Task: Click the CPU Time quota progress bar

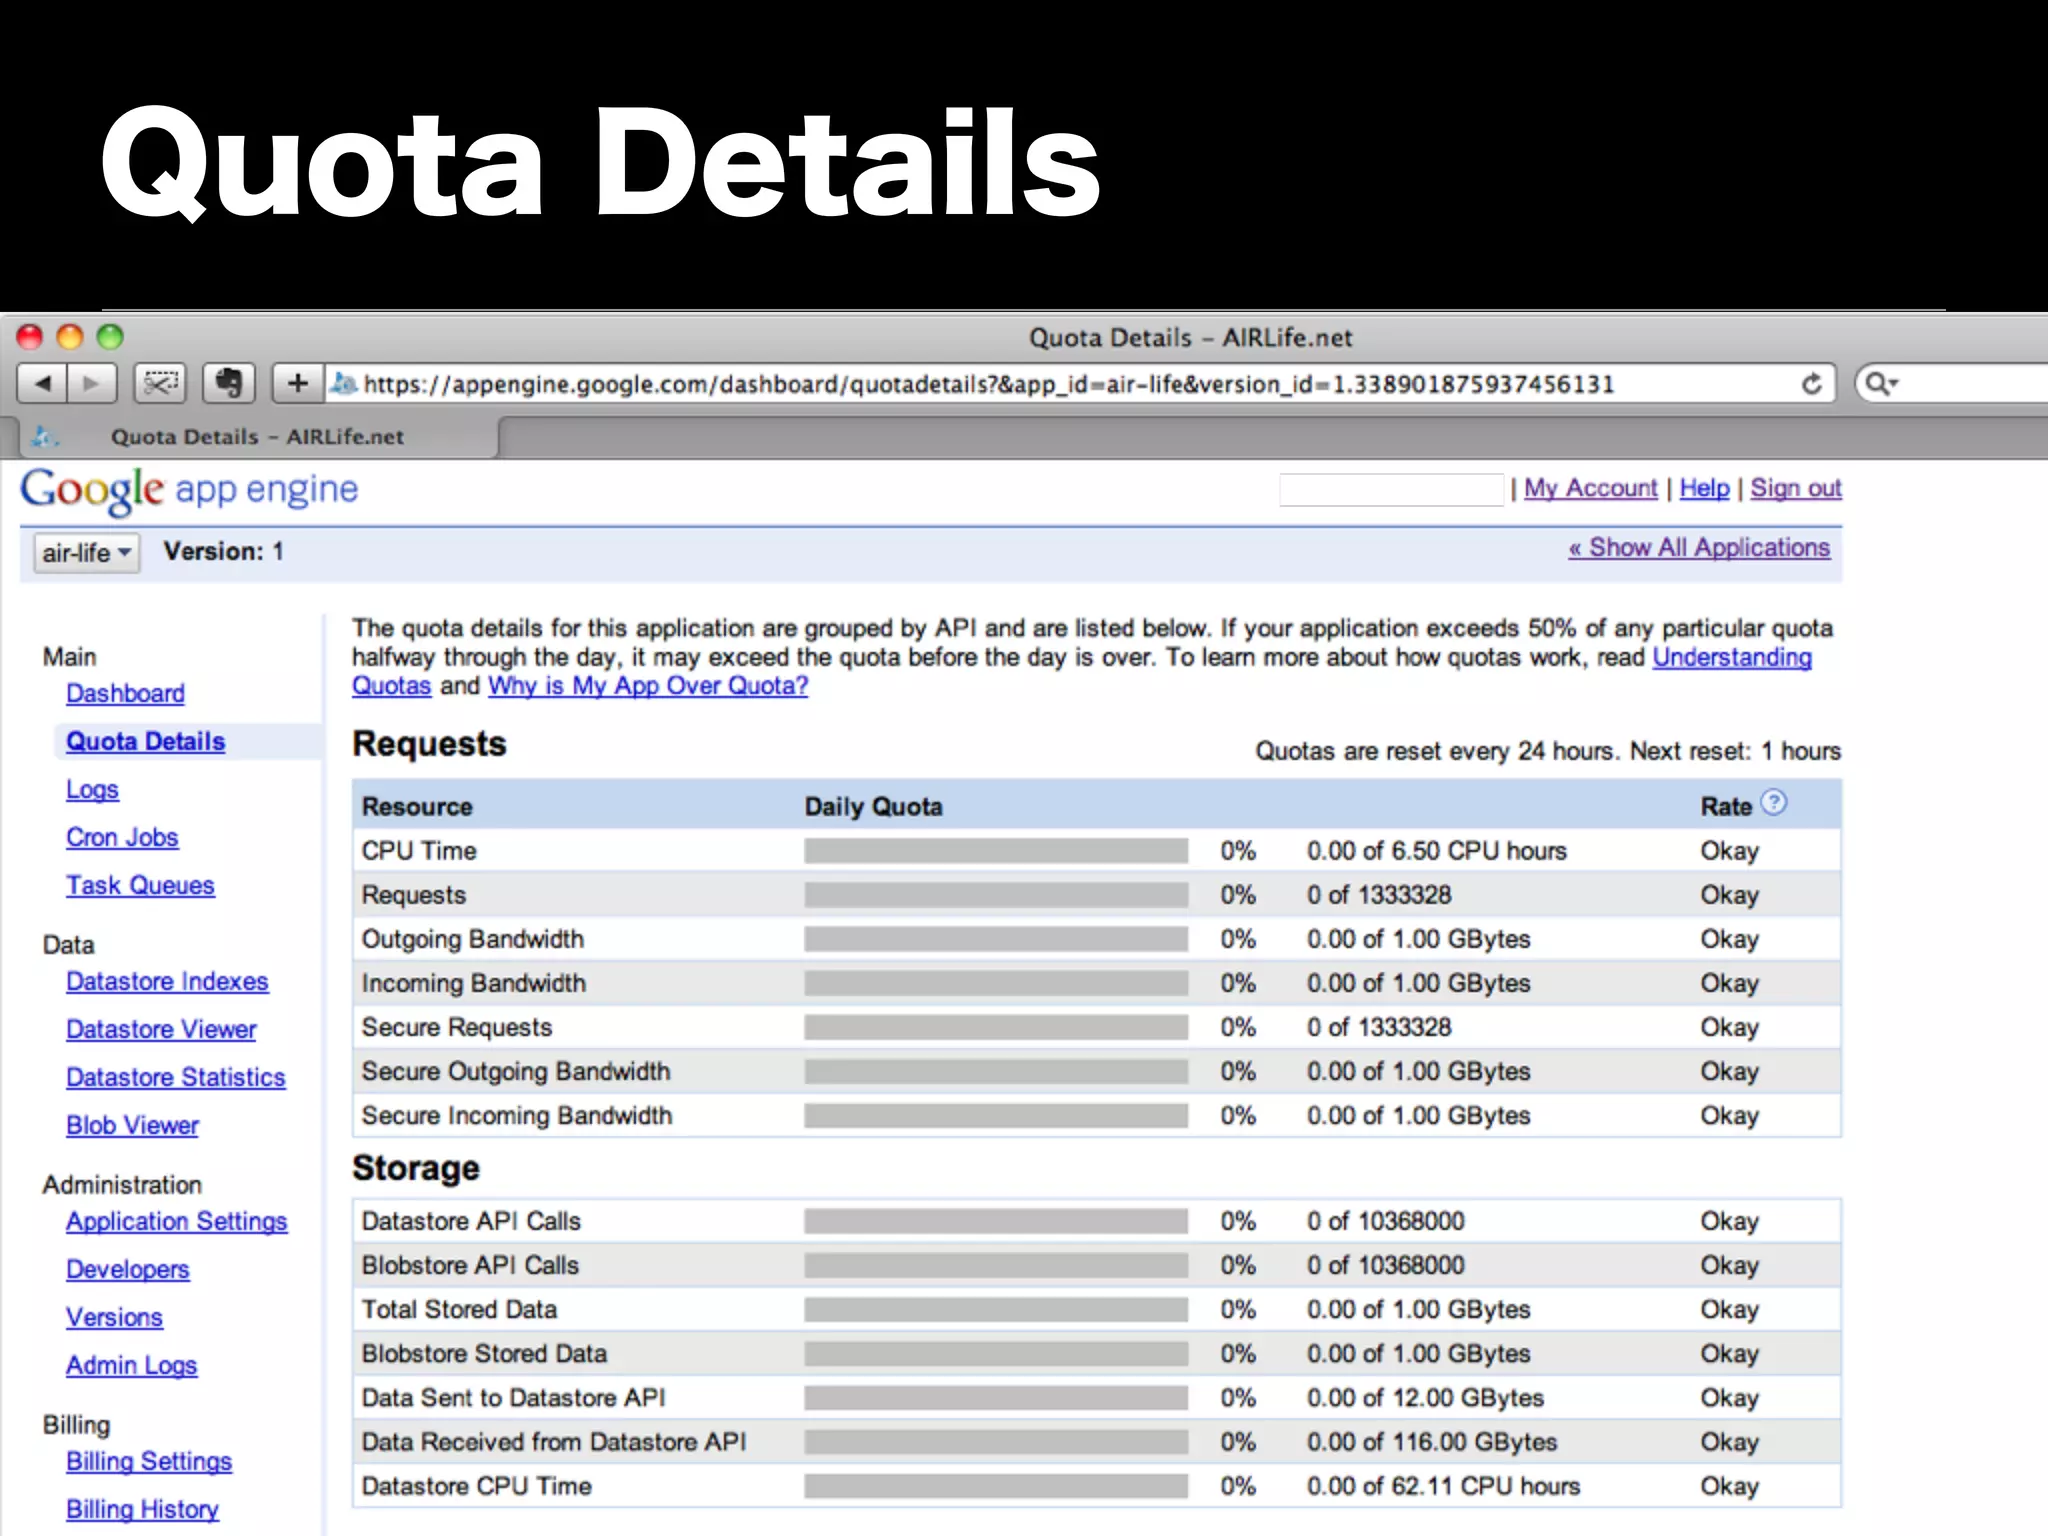Action: click(x=996, y=851)
